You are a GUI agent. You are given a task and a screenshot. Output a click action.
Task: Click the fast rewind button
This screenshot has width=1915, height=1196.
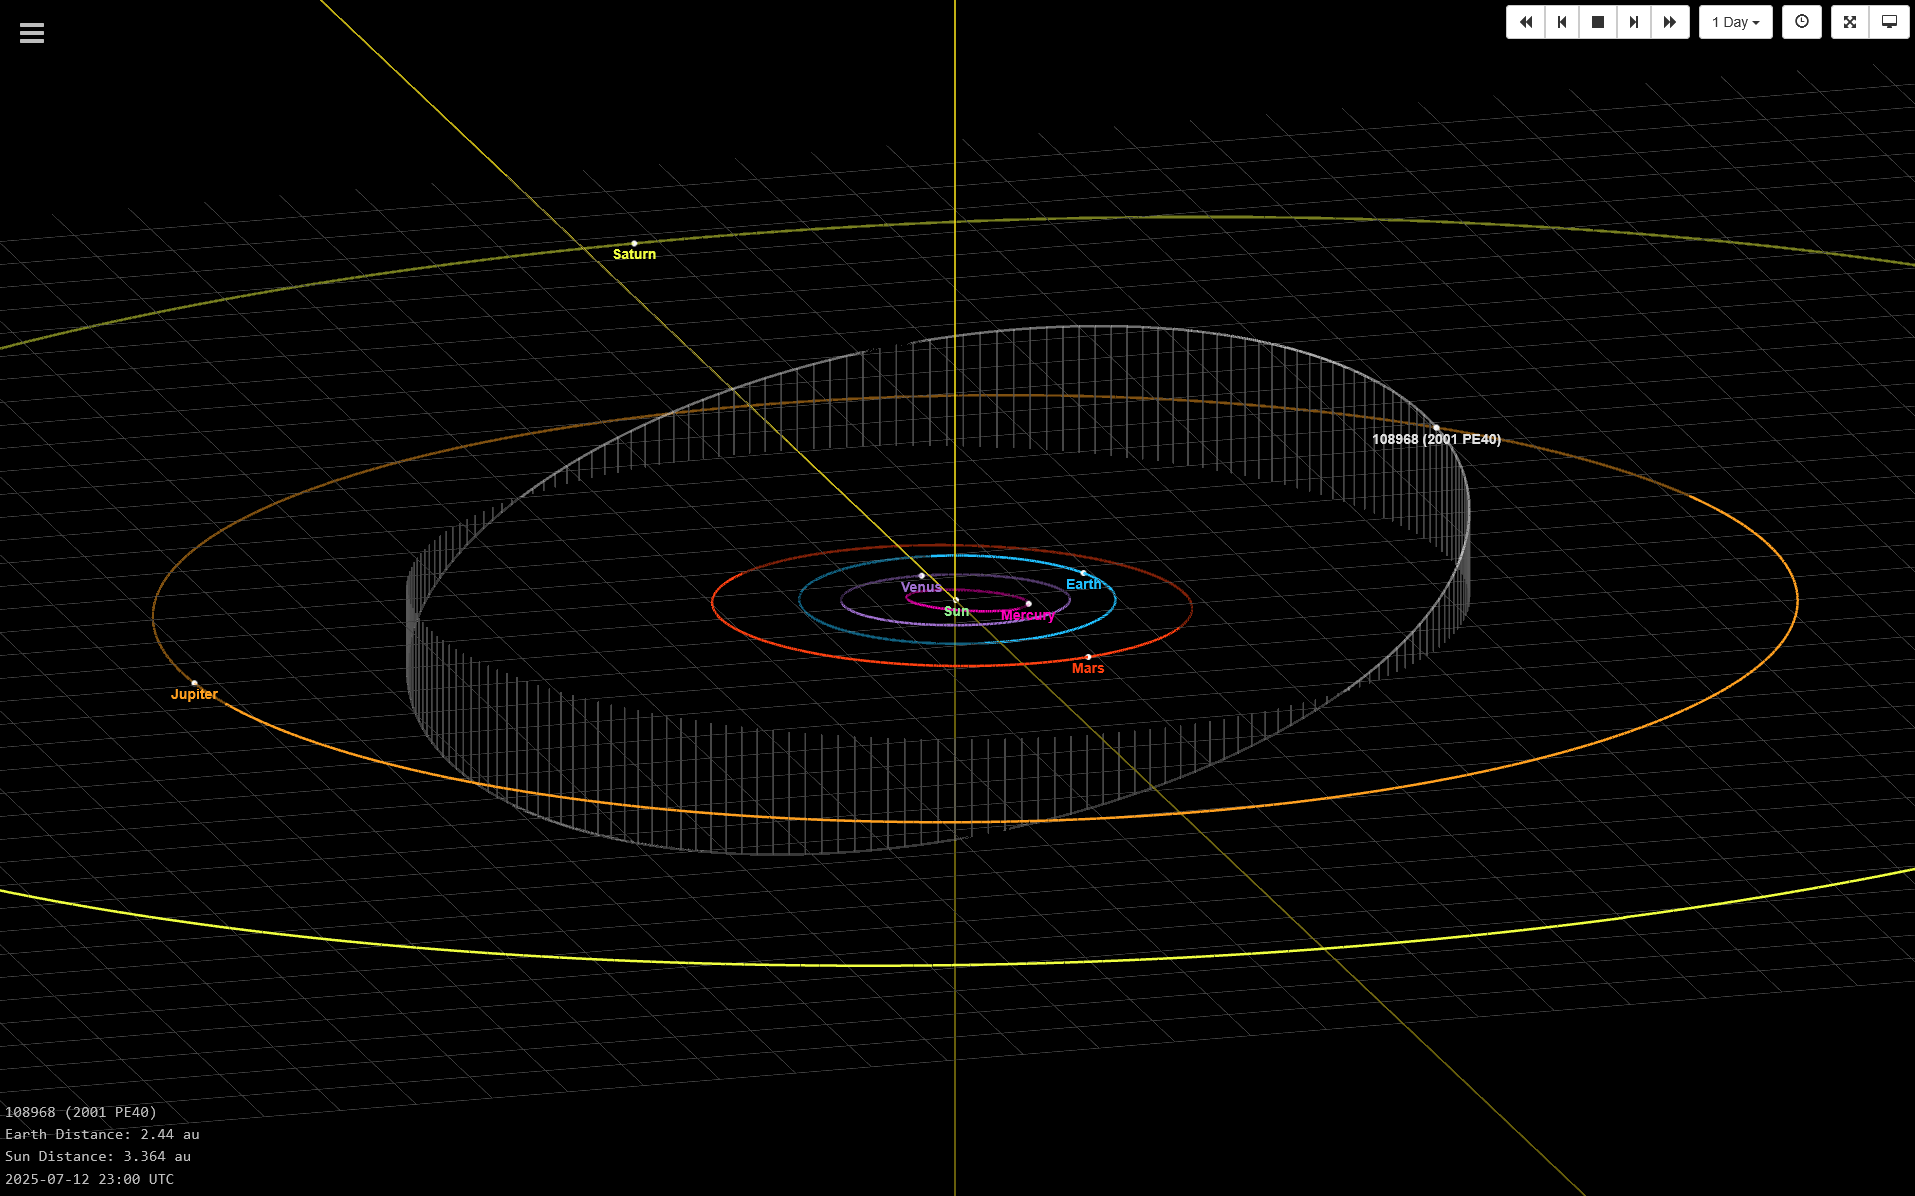click(1525, 22)
